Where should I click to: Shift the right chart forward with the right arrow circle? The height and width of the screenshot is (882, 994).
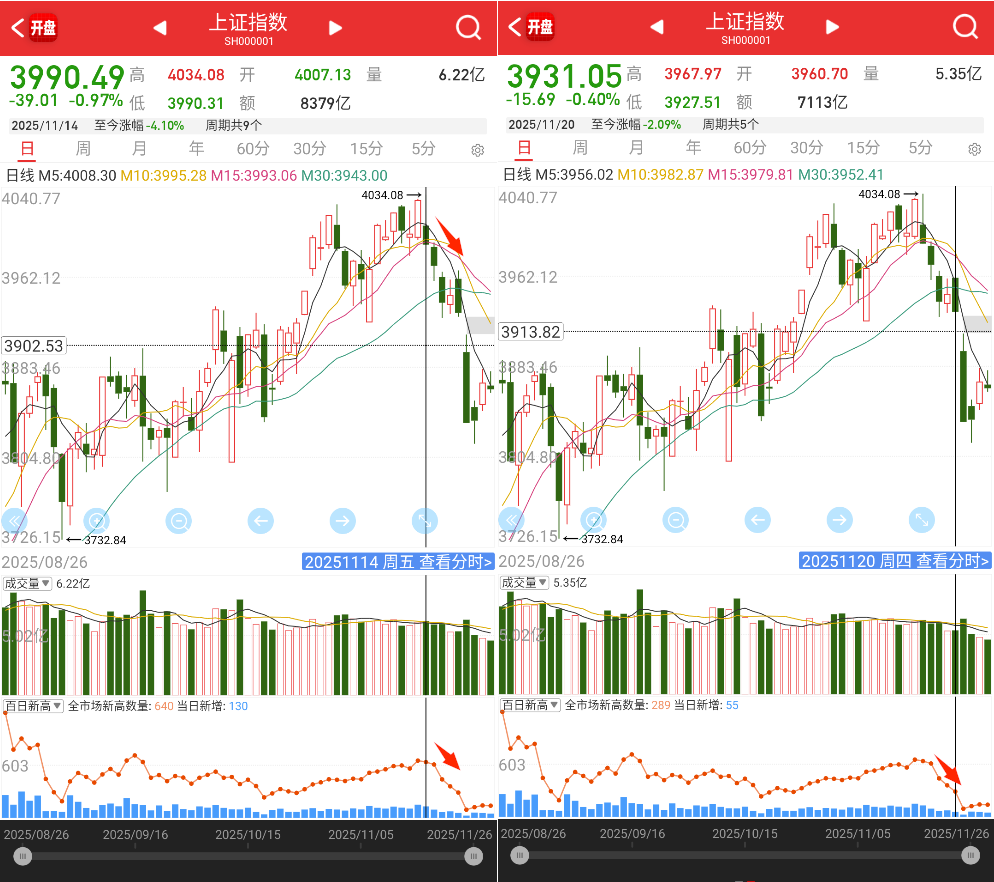click(839, 520)
